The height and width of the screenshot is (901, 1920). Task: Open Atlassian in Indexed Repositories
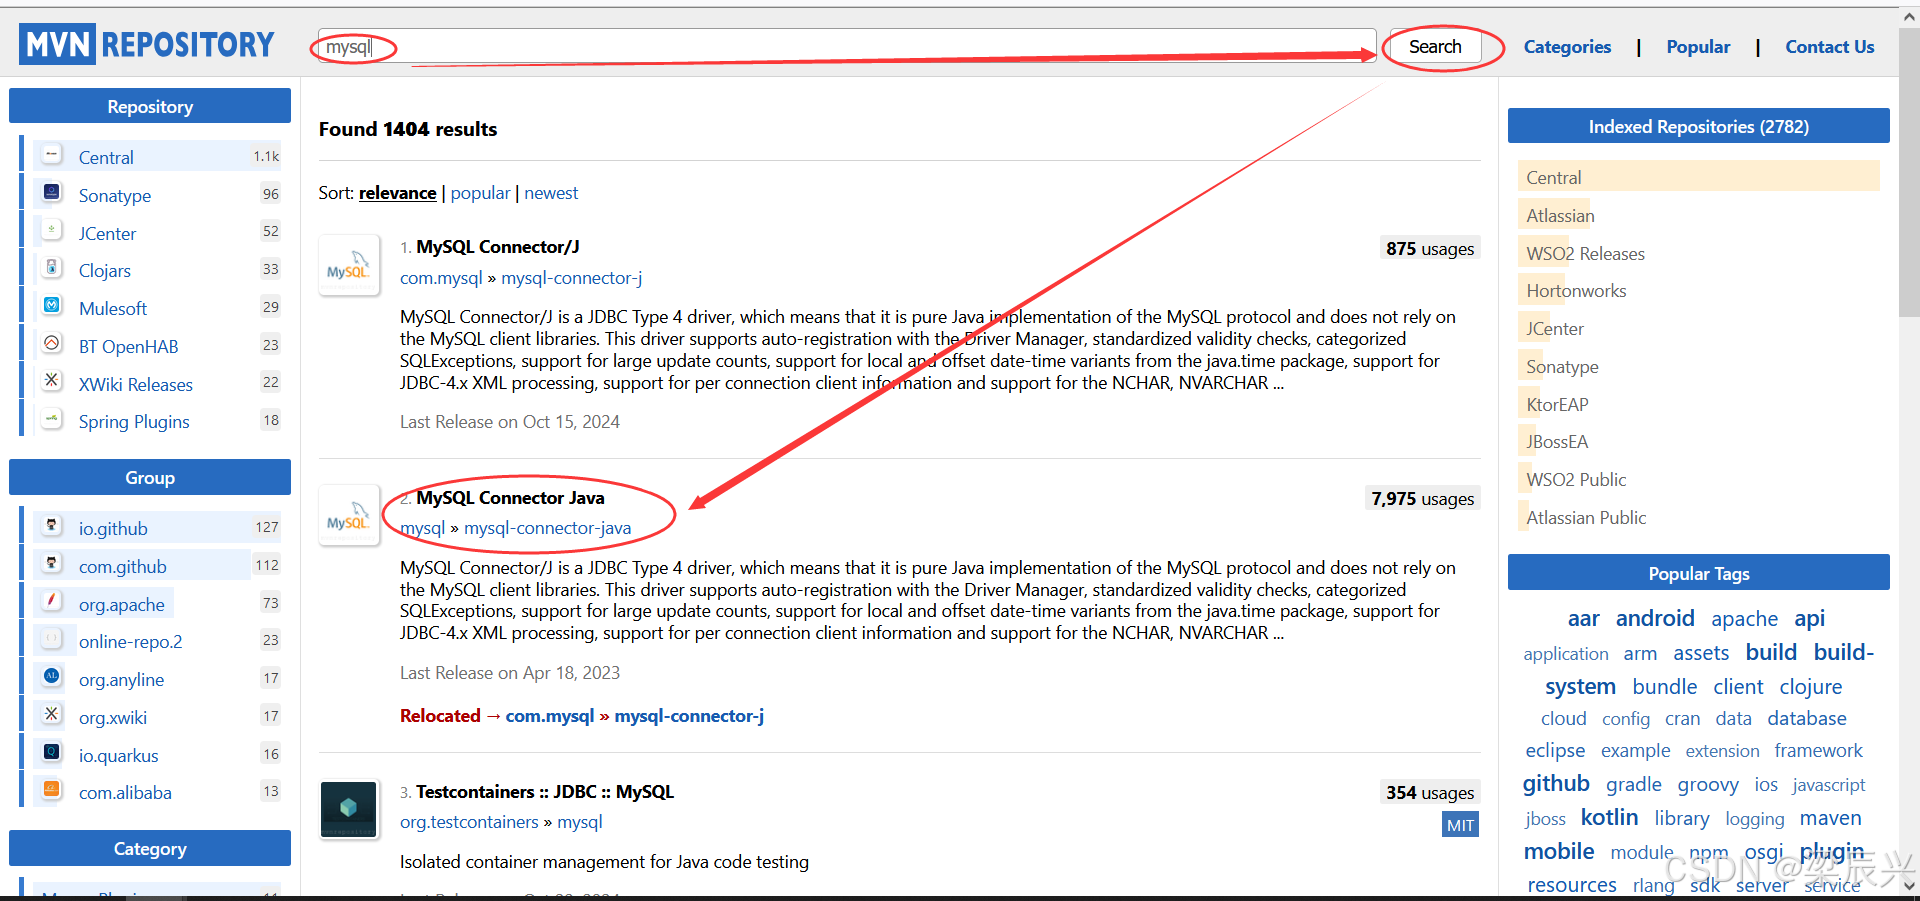pos(1560,216)
